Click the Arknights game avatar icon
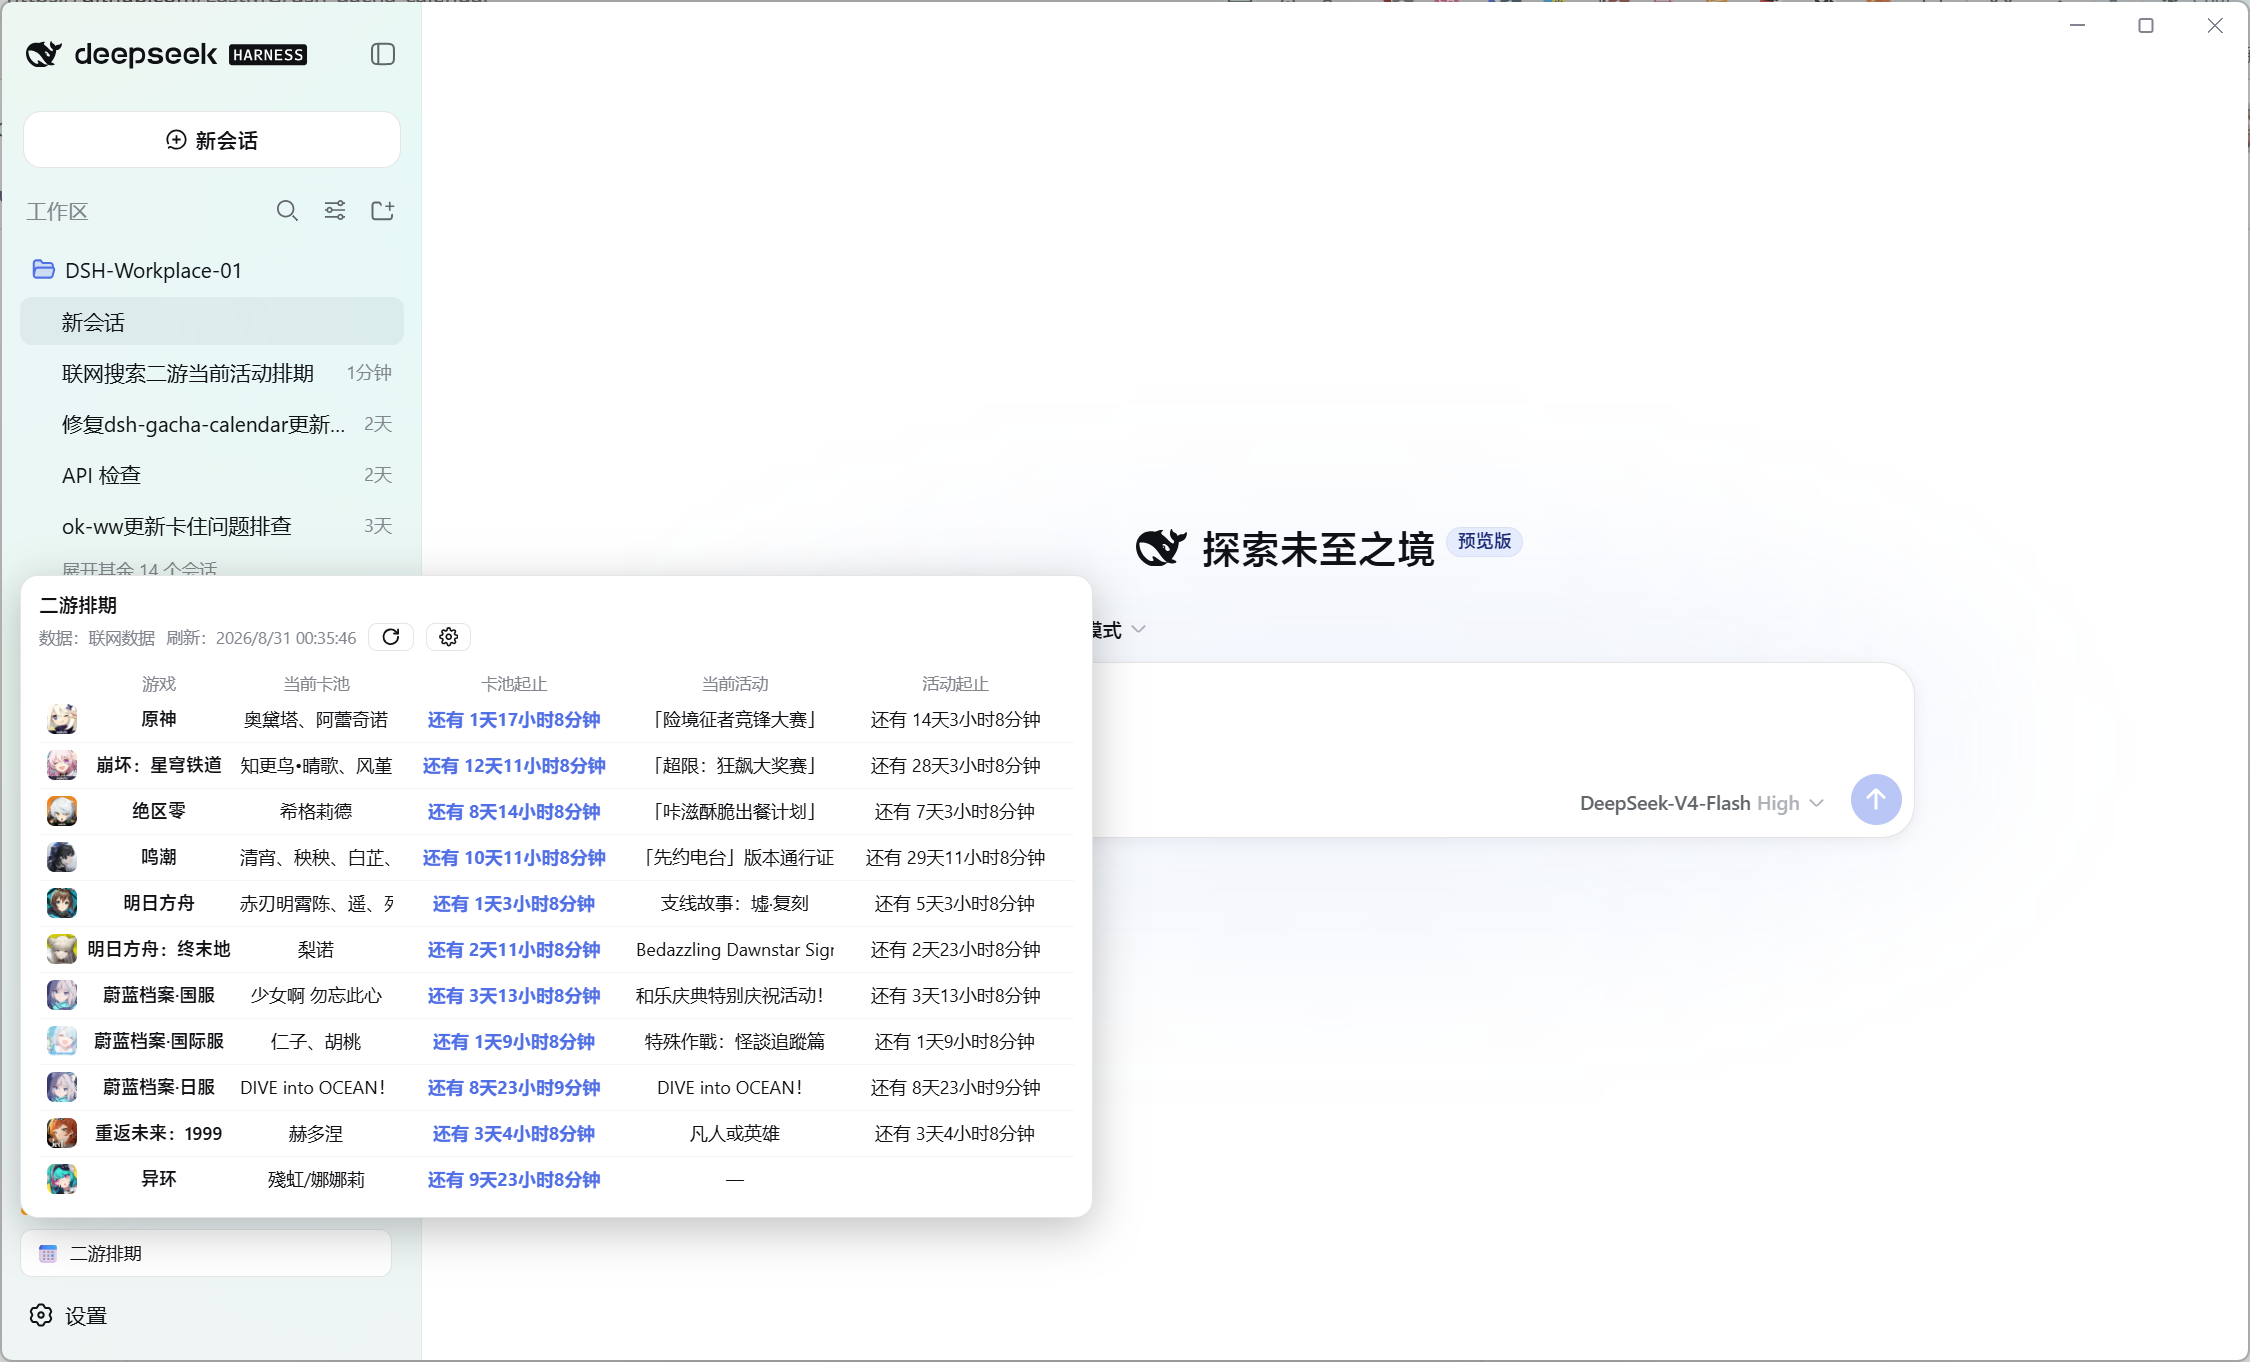Viewport: 2250px width, 1362px height. 62,903
